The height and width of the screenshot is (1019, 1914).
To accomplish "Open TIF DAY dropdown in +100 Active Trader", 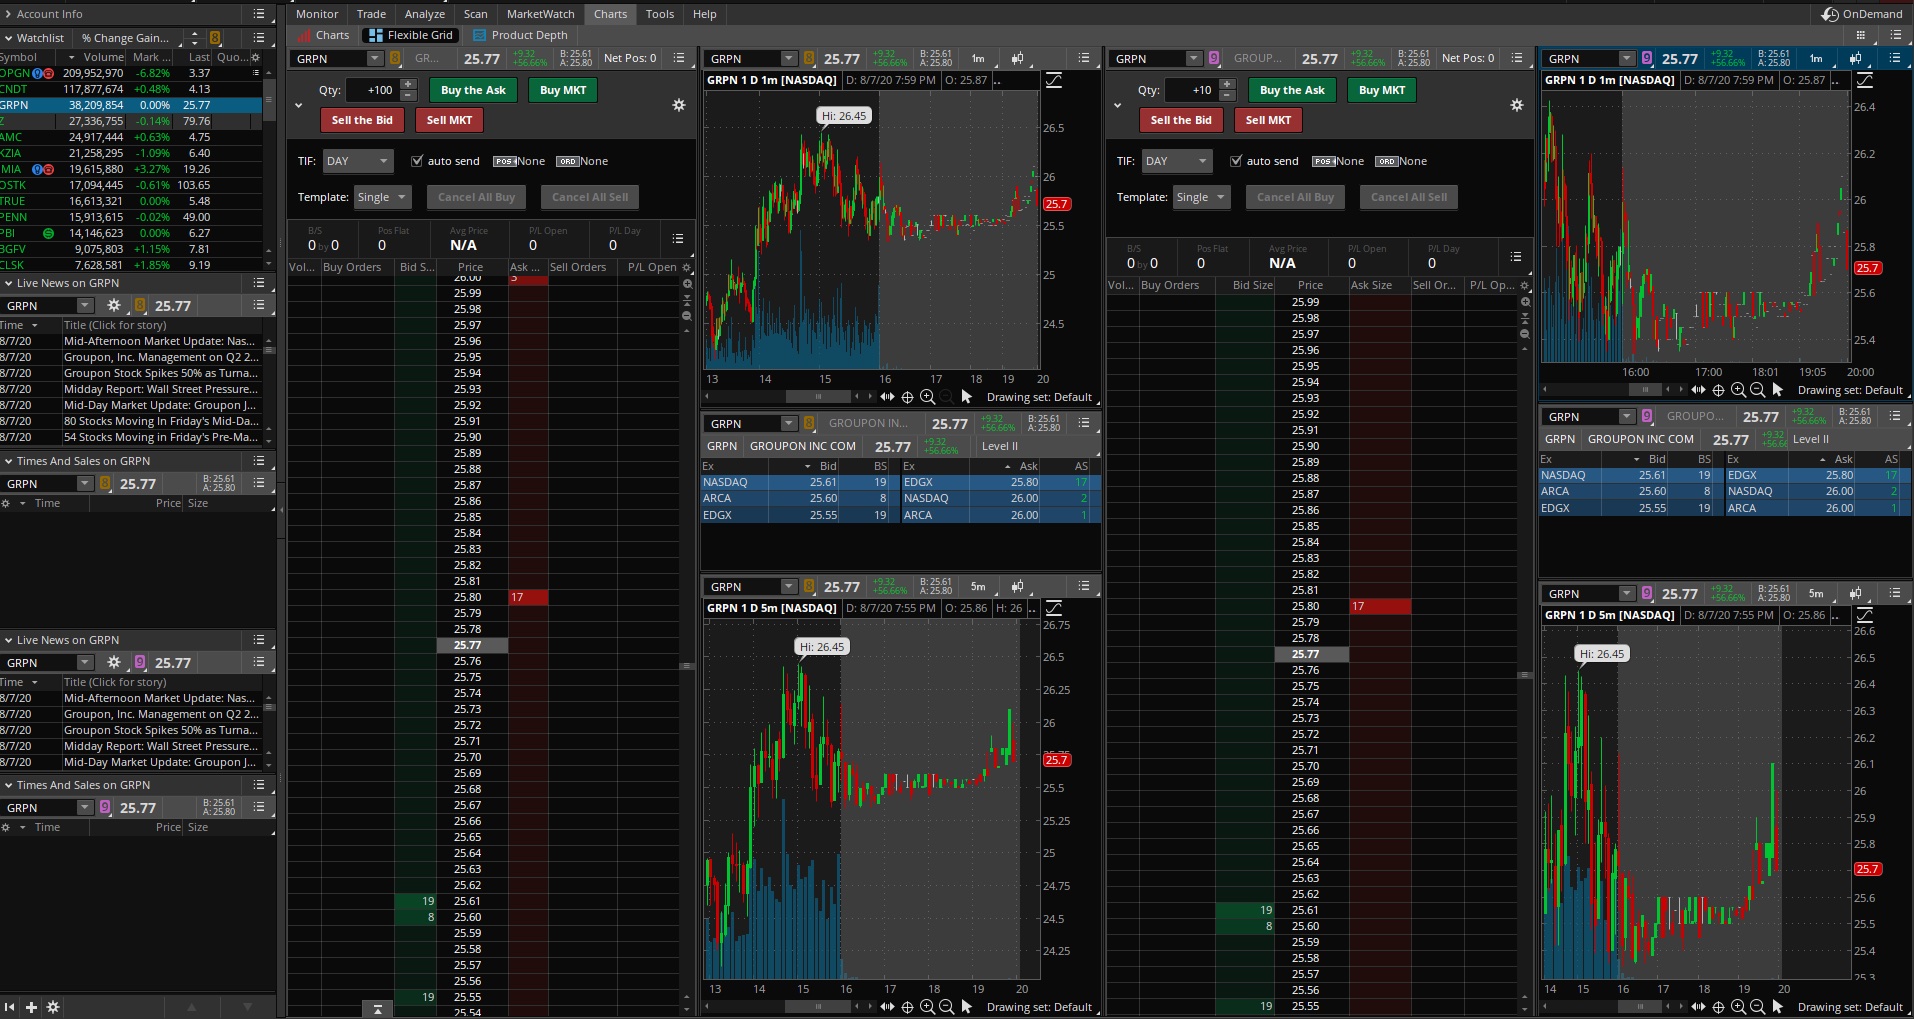I will coord(358,161).
